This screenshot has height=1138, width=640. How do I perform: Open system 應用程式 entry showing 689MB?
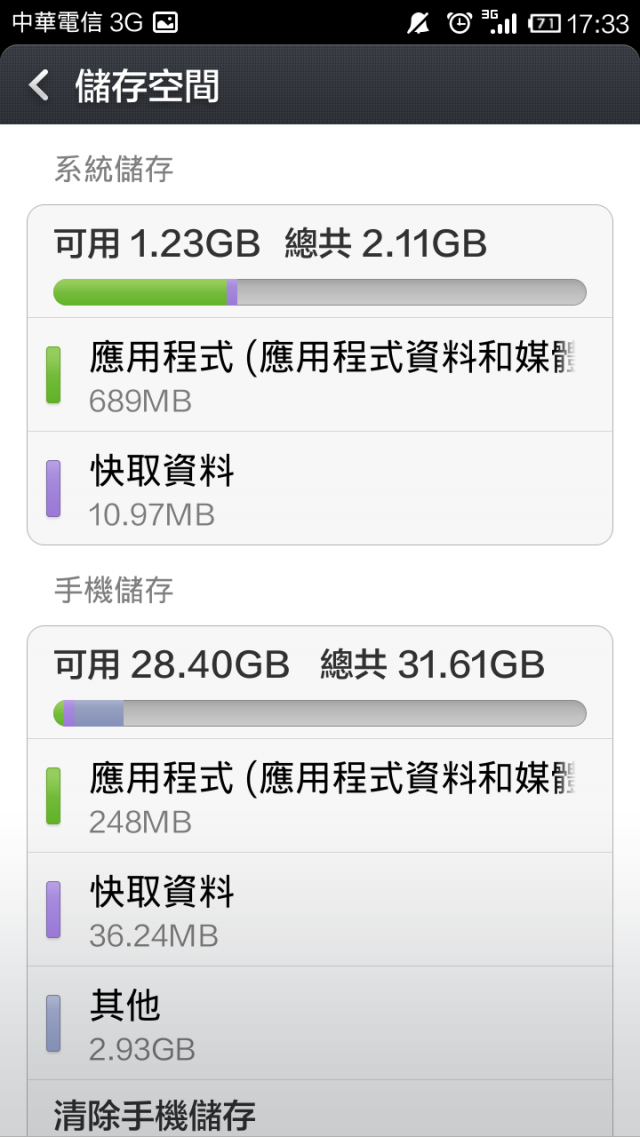[320, 375]
